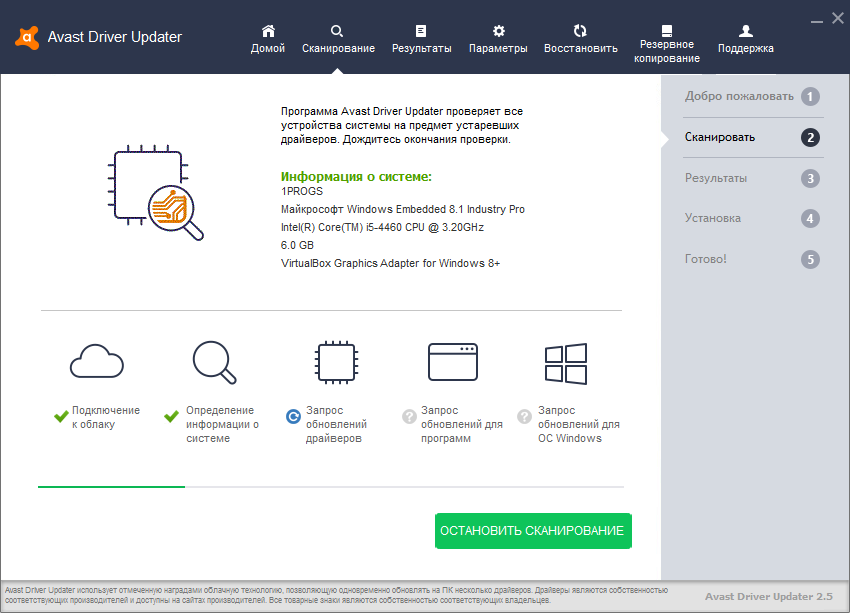Click the driver chip icon
Screen dimensions: 850x613
[336, 362]
